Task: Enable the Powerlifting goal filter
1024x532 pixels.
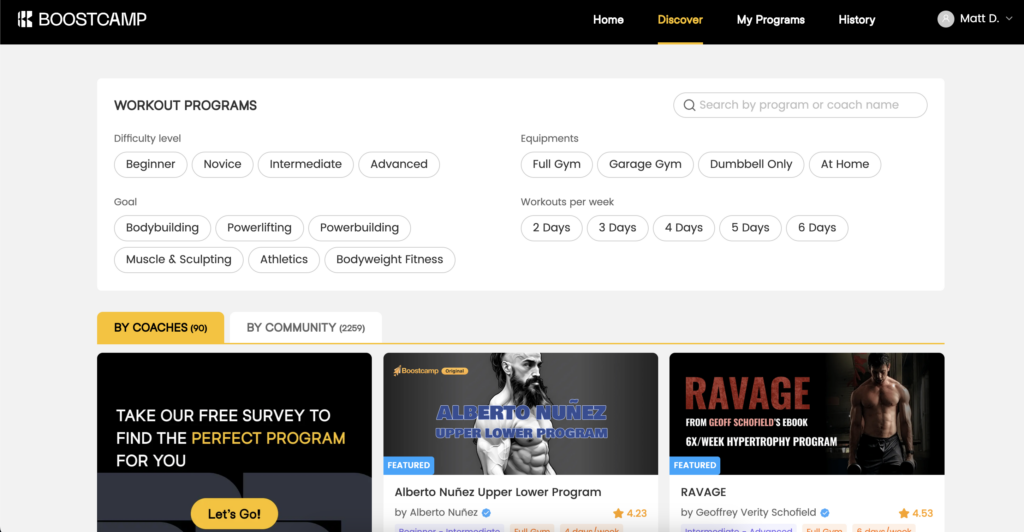Action: coord(259,228)
